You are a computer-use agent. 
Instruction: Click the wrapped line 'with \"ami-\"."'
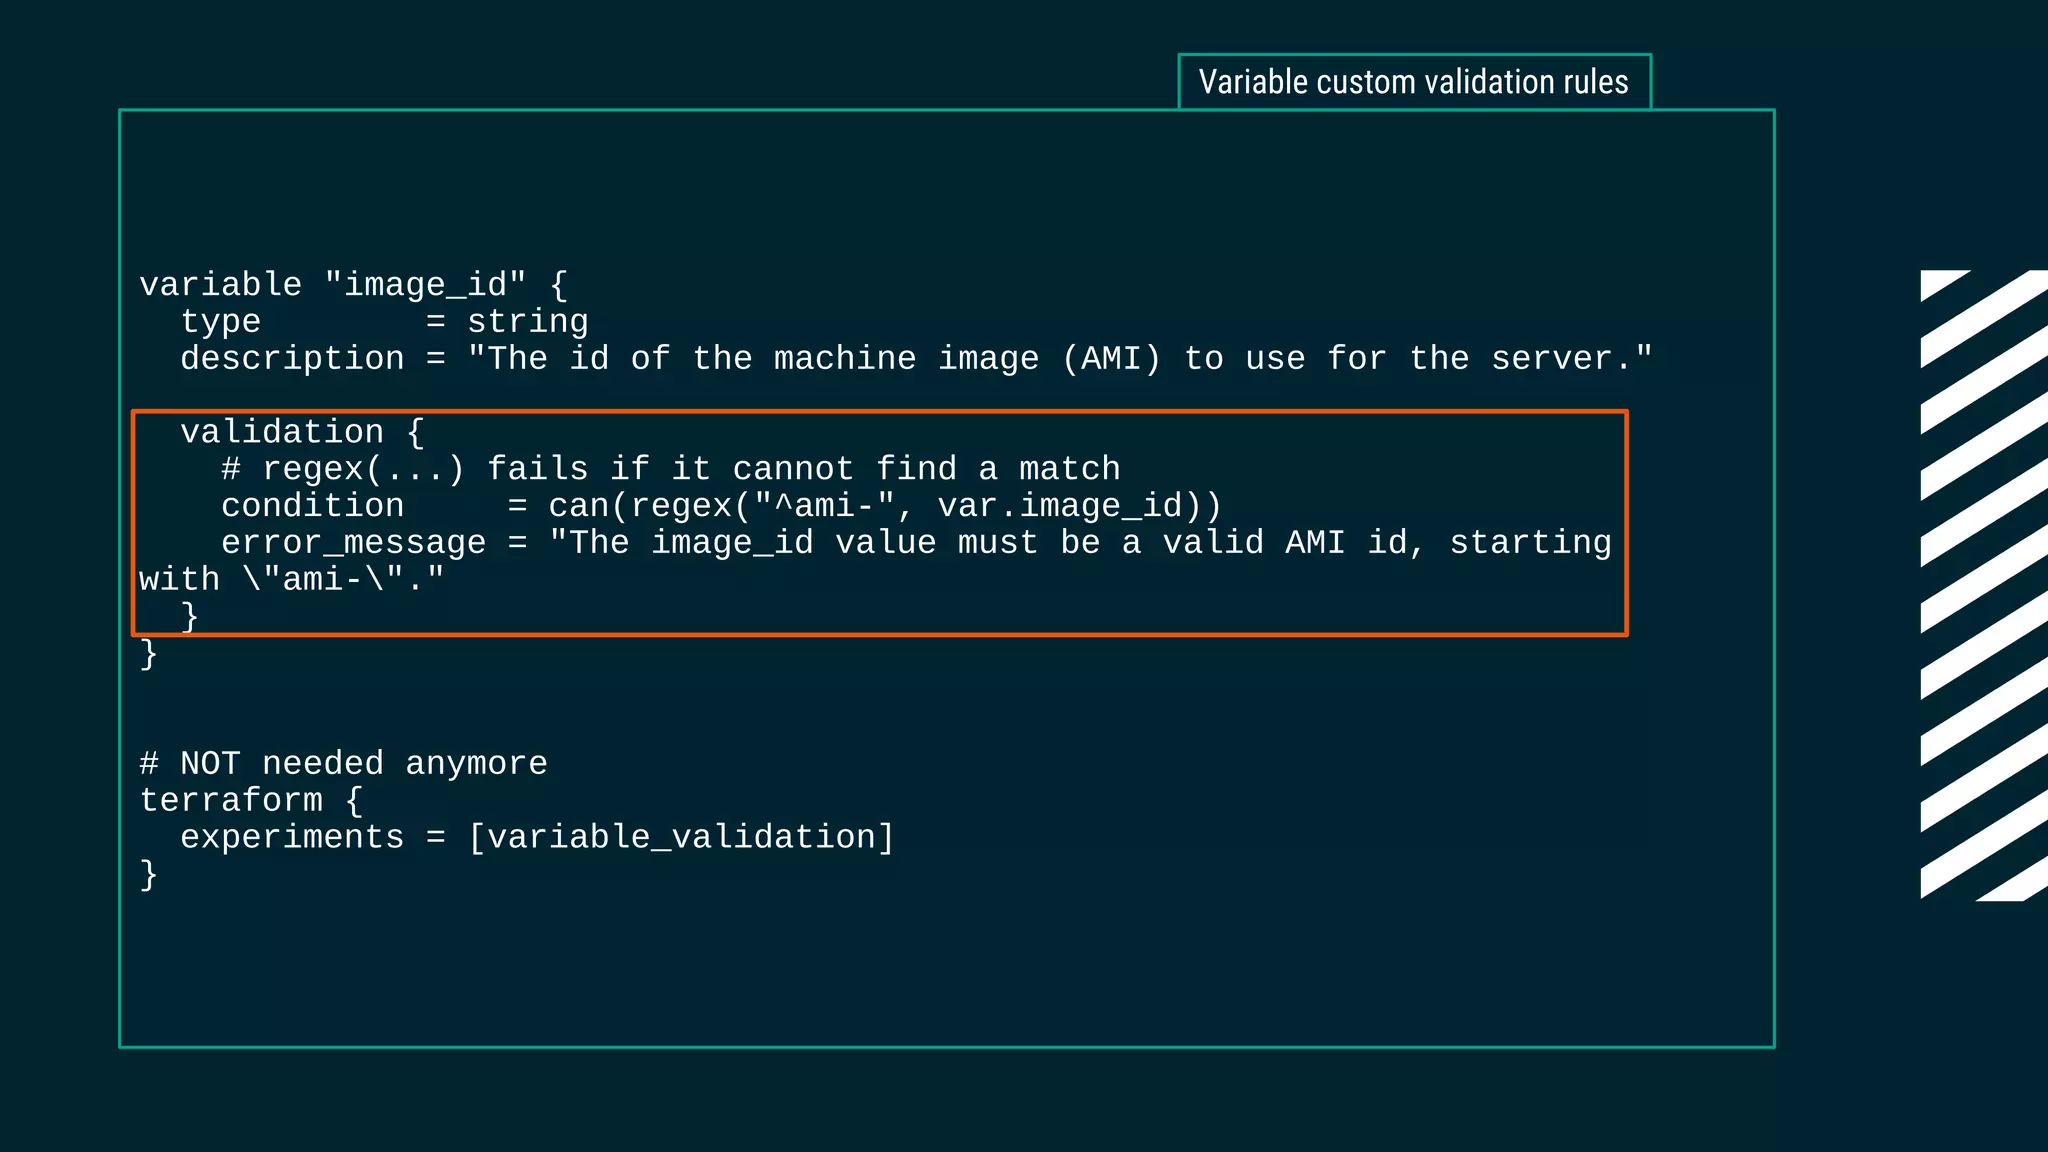tap(291, 580)
